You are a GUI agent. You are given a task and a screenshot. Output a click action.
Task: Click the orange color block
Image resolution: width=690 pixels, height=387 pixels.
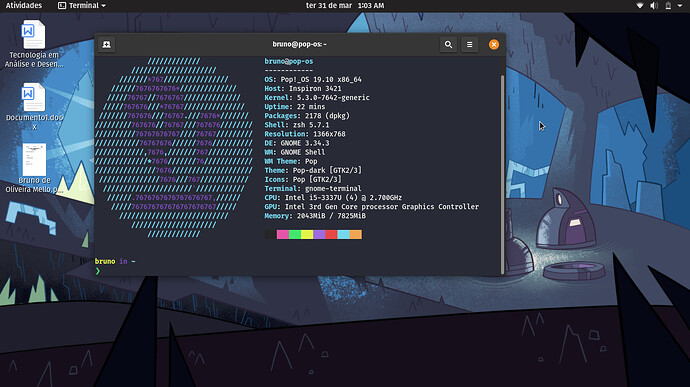[356, 234]
